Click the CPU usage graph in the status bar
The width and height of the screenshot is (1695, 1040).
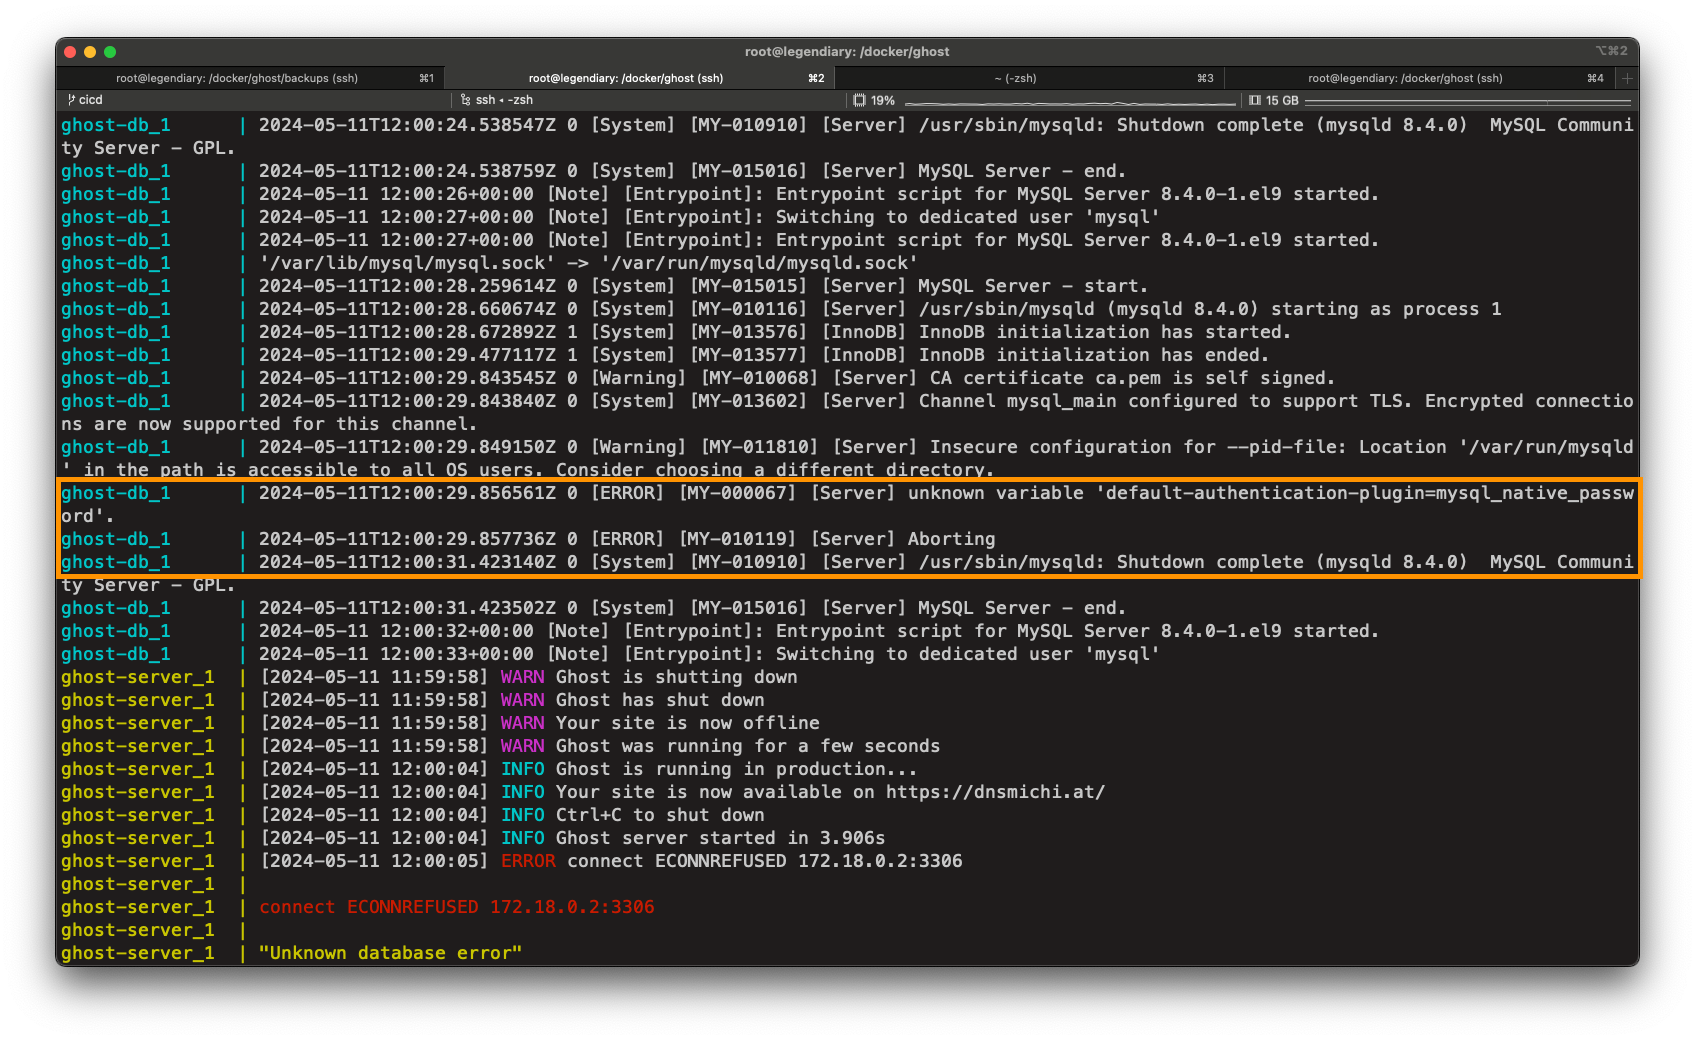1070,102
